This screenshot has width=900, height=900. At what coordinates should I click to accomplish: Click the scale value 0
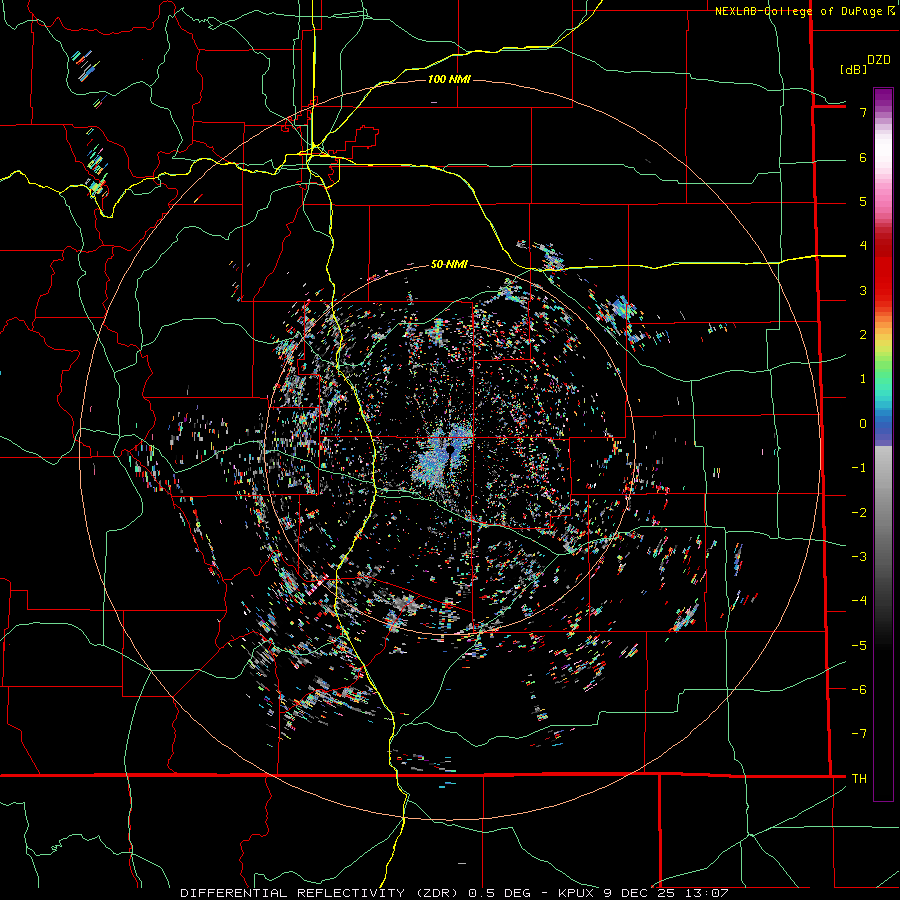point(863,424)
